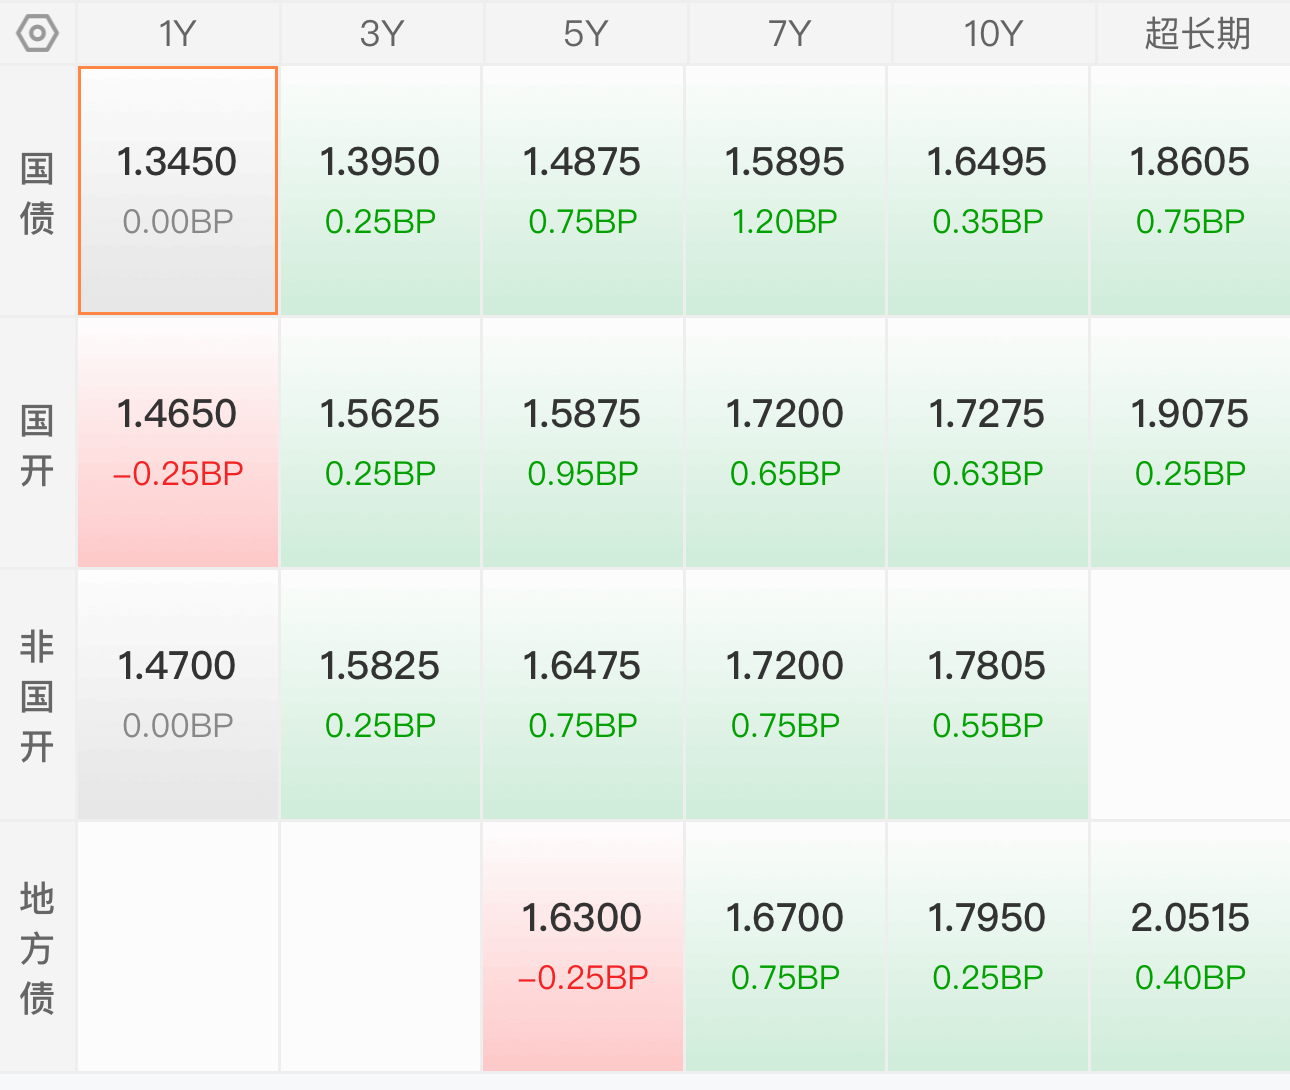Select the 1Y column header
The image size is (1290, 1090).
pyautogui.click(x=178, y=34)
